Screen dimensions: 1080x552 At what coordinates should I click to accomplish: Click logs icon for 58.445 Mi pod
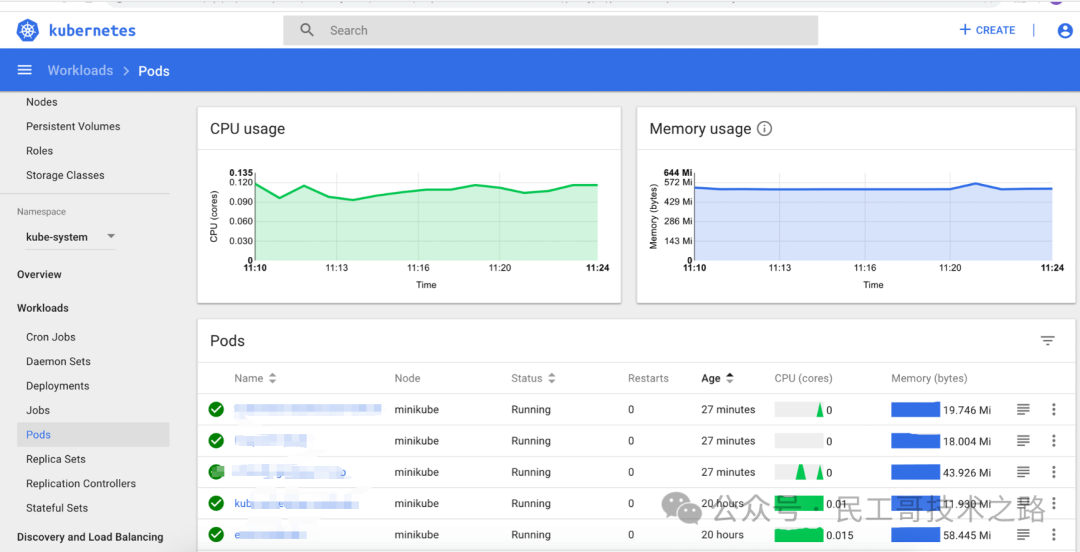[x=1024, y=535]
